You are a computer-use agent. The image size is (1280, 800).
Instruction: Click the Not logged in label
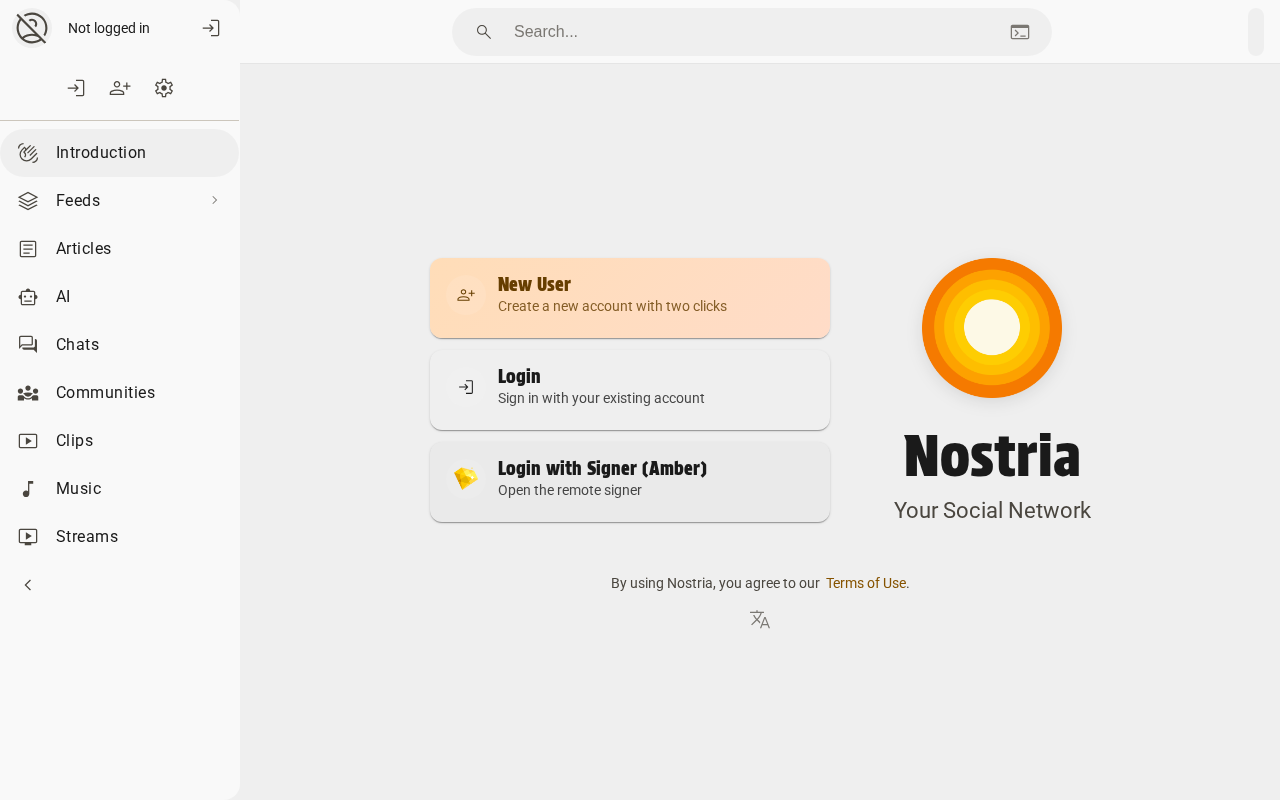pyautogui.click(x=109, y=28)
